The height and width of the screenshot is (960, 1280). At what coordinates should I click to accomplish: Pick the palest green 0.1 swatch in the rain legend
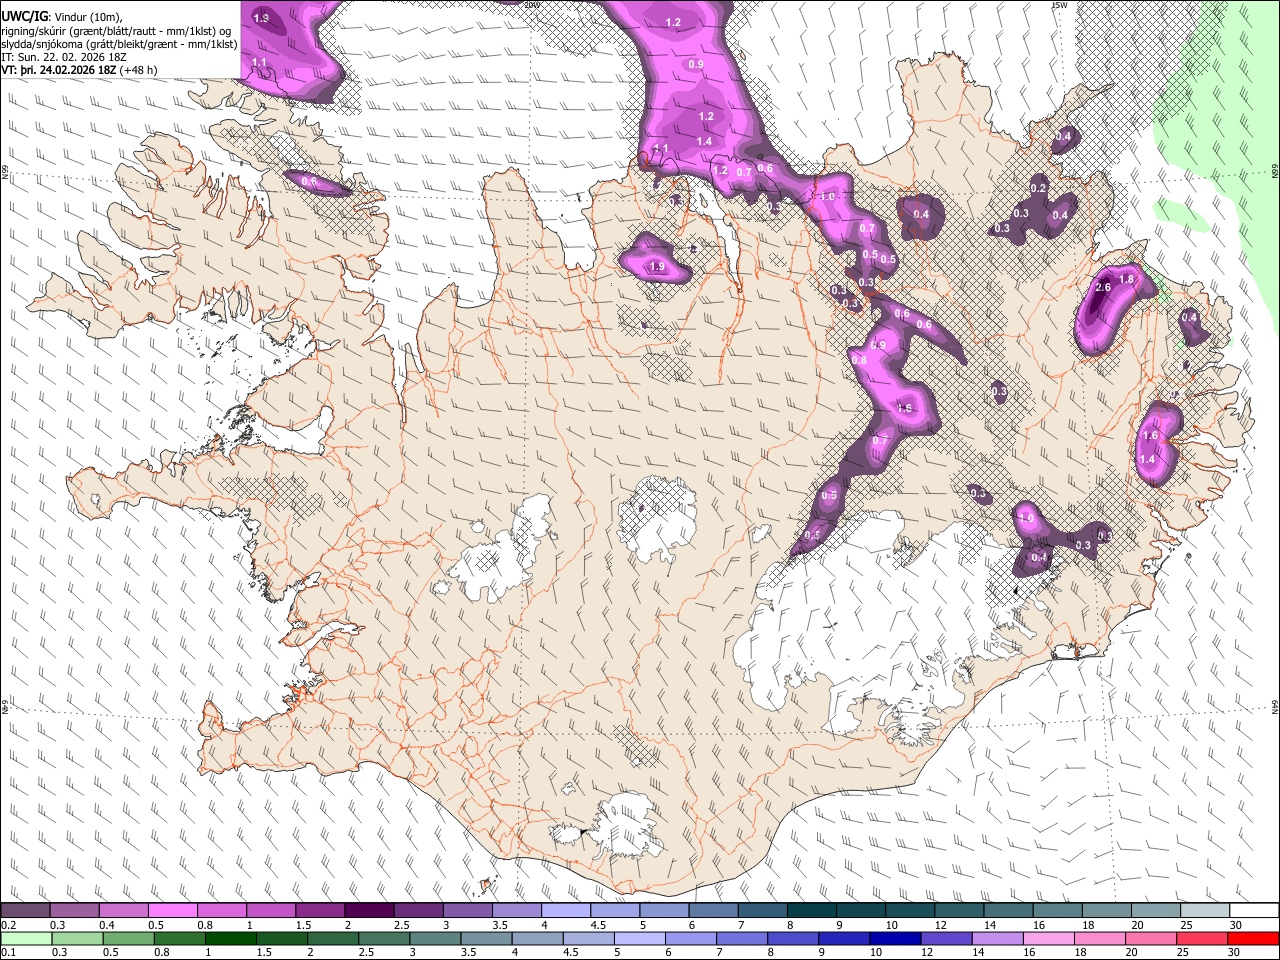point(26,938)
